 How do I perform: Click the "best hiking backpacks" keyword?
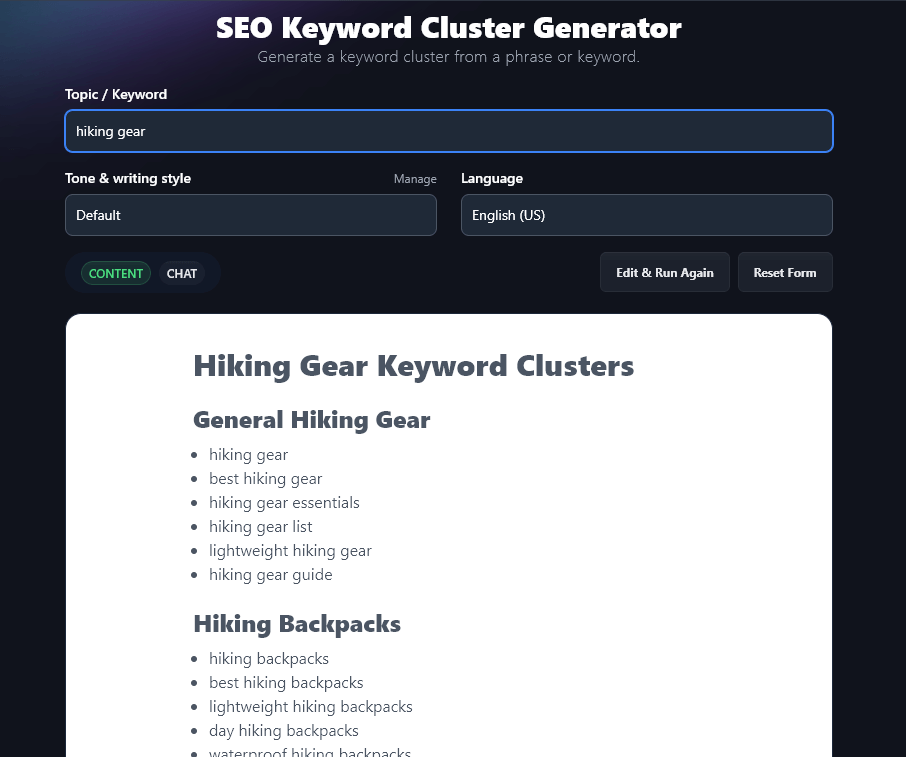pyautogui.click(x=286, y=682)
